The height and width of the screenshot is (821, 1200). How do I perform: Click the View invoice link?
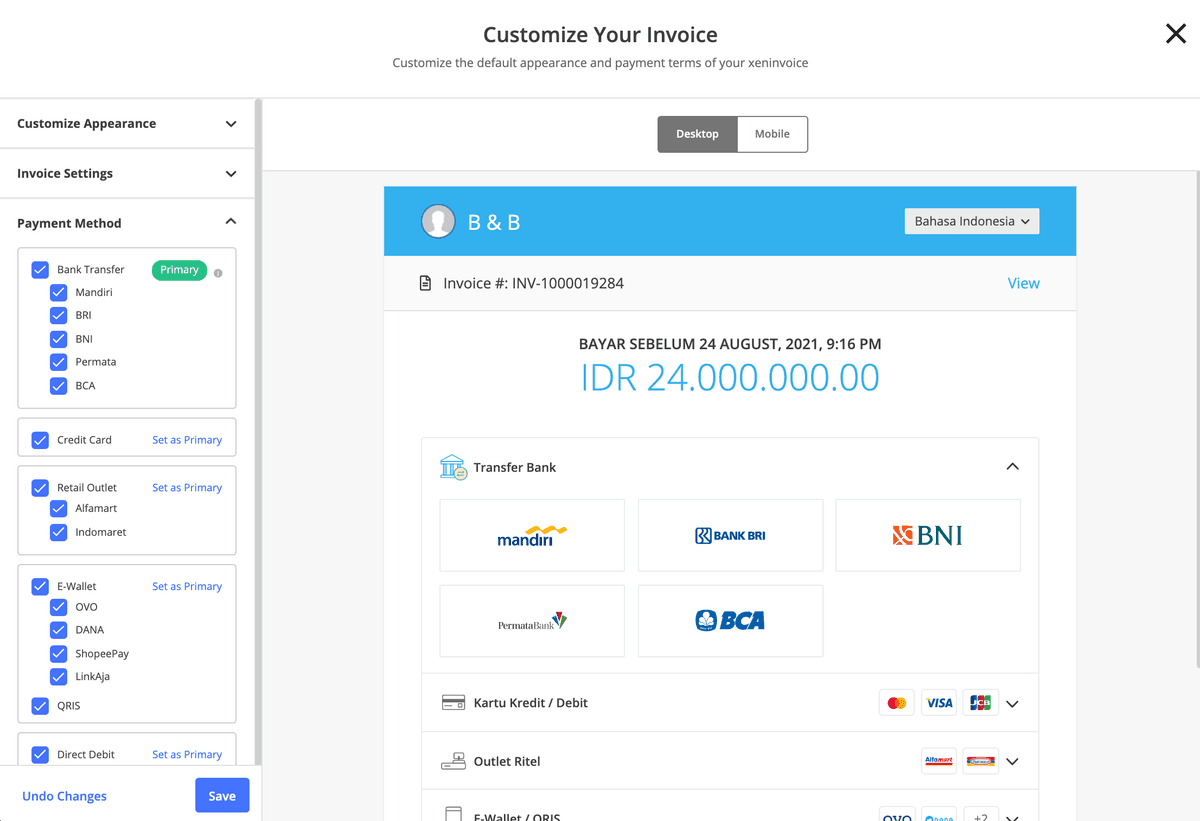1023,283
